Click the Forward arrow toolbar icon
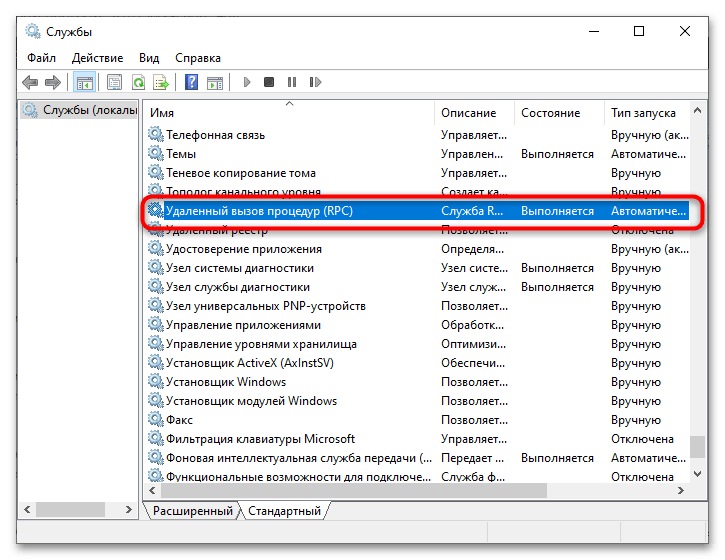 point(53,82)
